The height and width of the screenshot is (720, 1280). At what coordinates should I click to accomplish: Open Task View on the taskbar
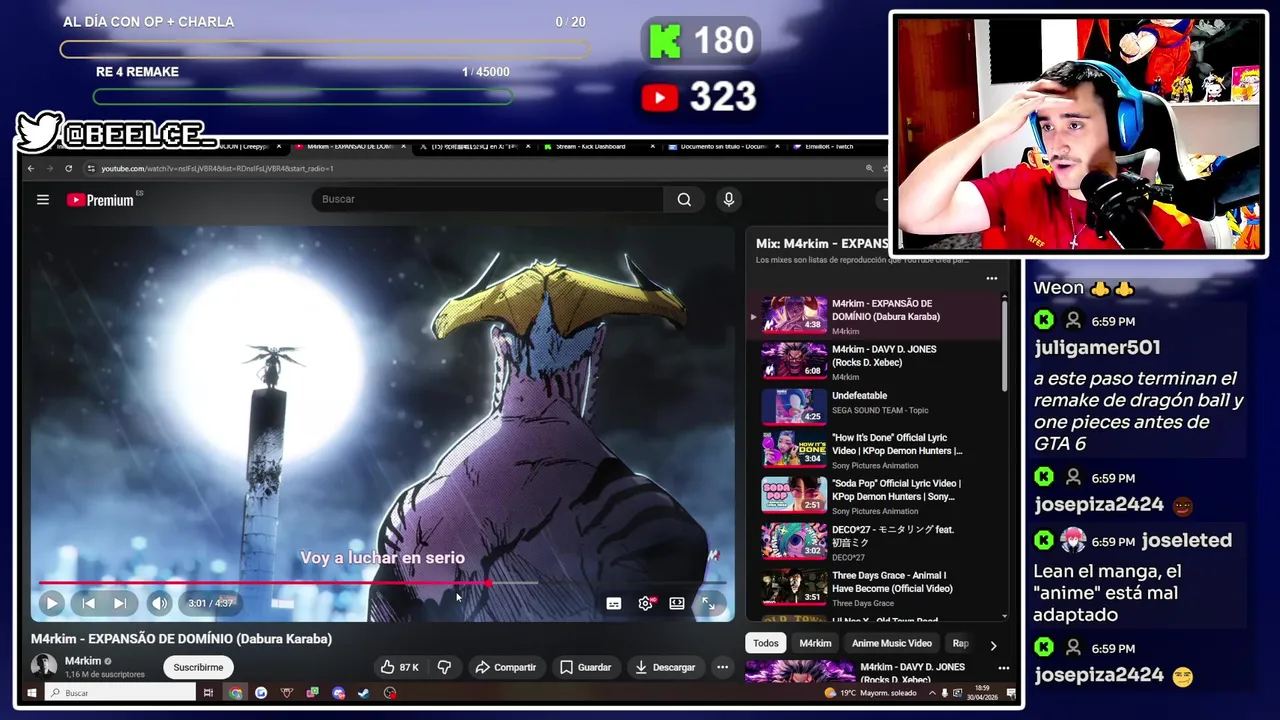click(208, 693)
